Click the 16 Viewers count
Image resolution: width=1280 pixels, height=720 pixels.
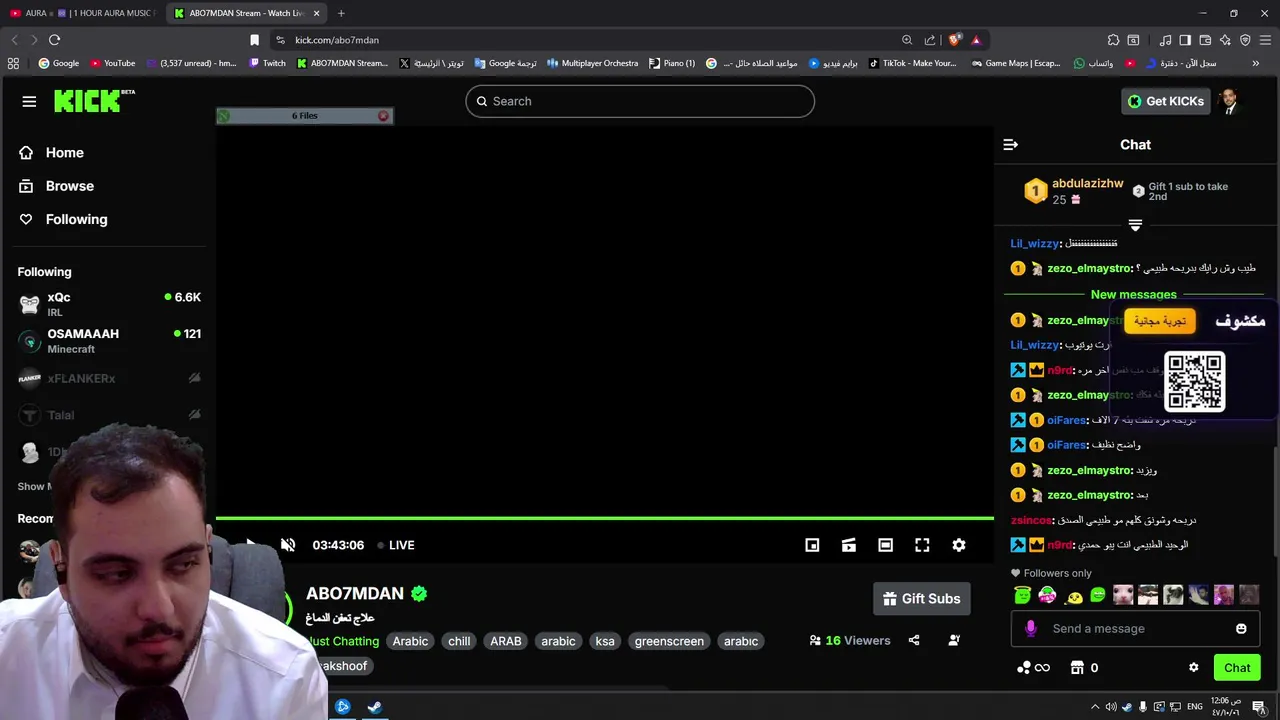click(850, 641)
